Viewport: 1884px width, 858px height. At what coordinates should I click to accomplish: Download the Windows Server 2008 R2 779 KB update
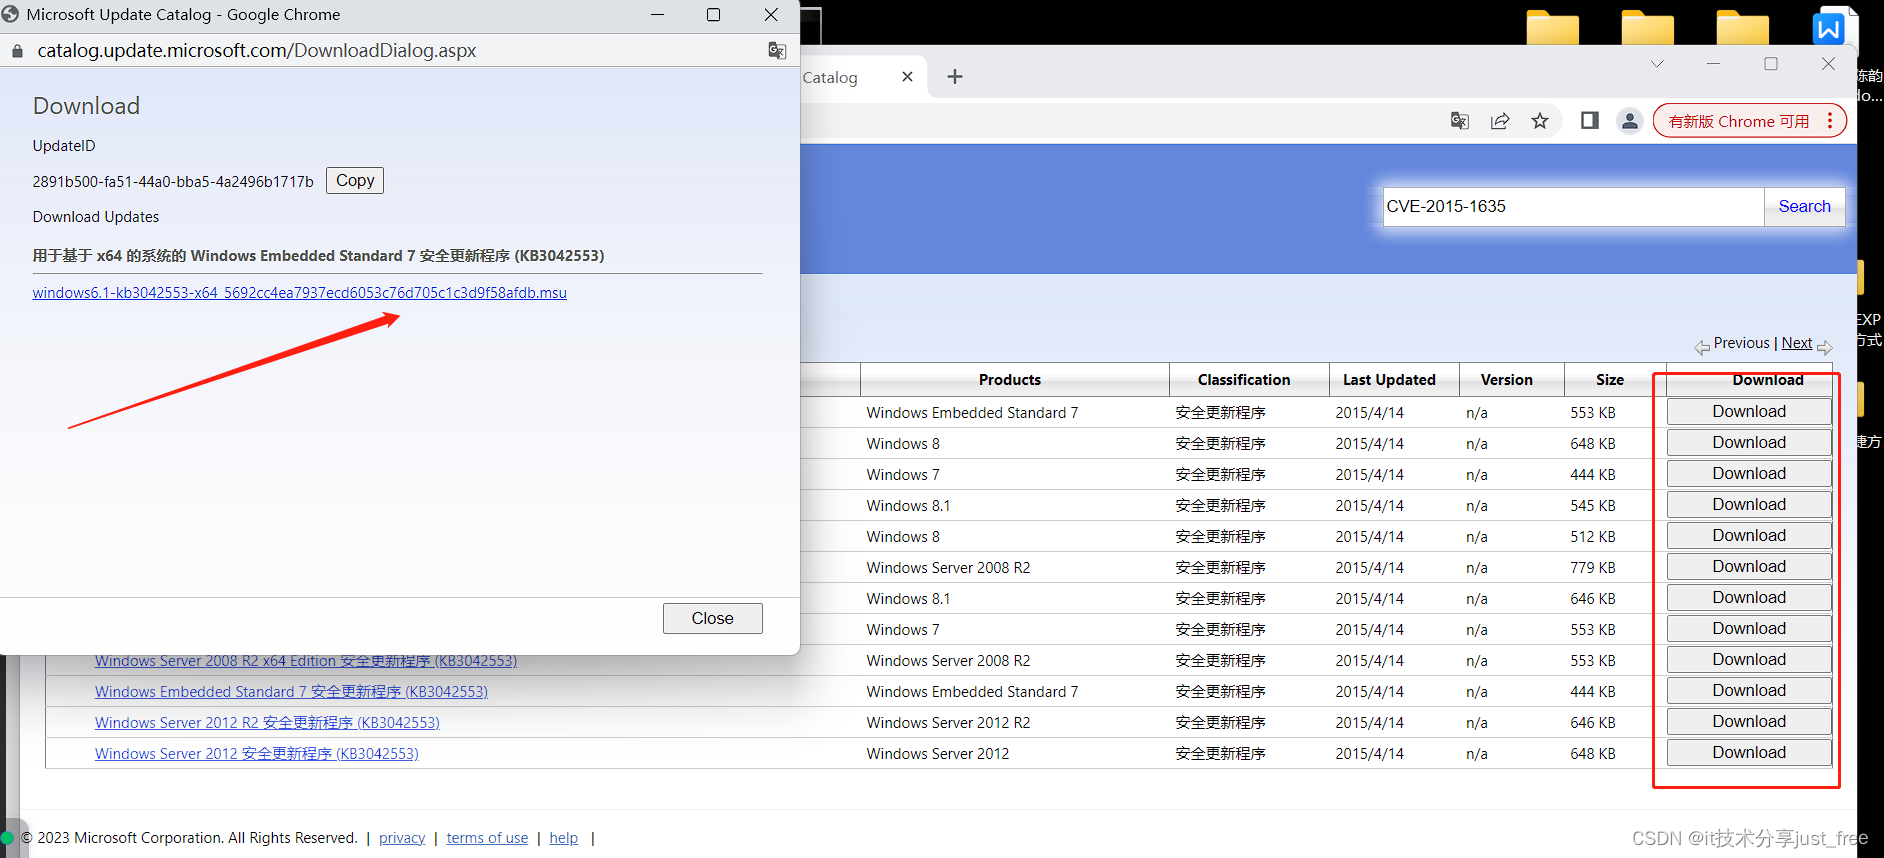point(1749,567)
